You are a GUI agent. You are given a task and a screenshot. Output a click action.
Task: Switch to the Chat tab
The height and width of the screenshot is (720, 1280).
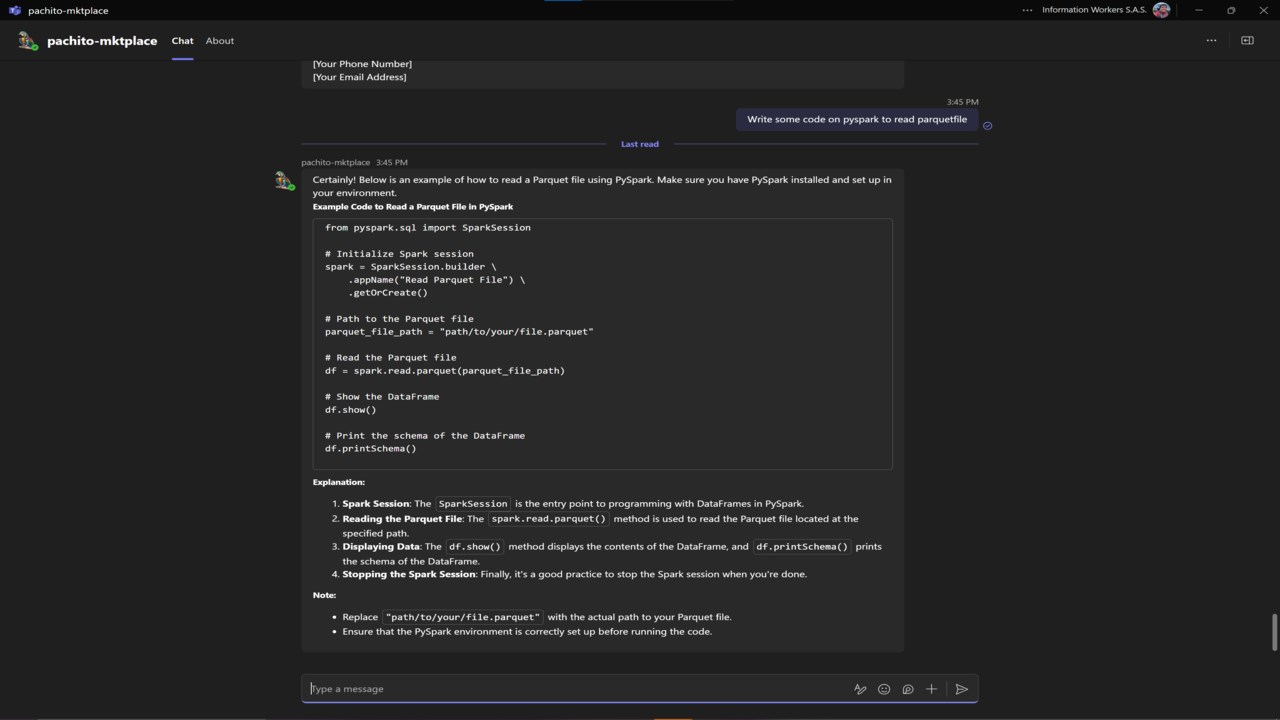pyautogui.click(x=182, y=41)
